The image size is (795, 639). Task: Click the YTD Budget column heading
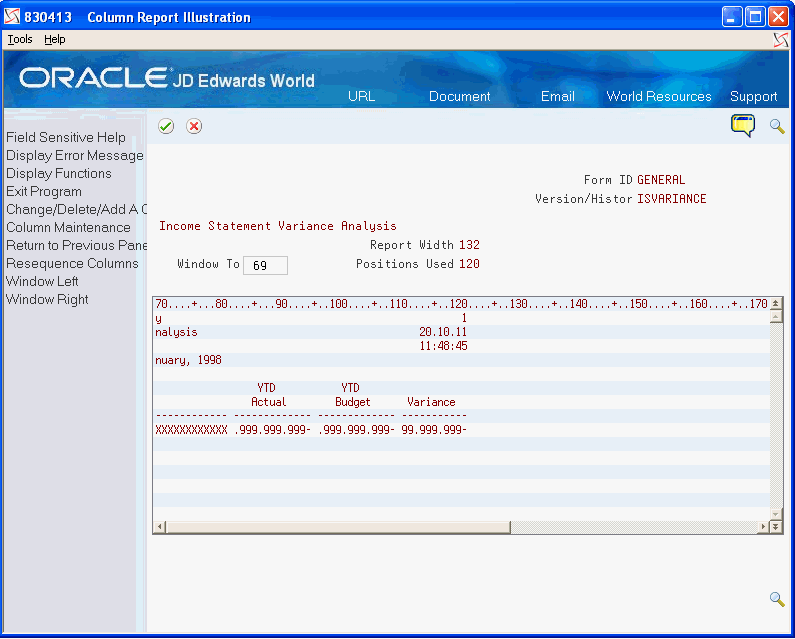coord(352,395)
